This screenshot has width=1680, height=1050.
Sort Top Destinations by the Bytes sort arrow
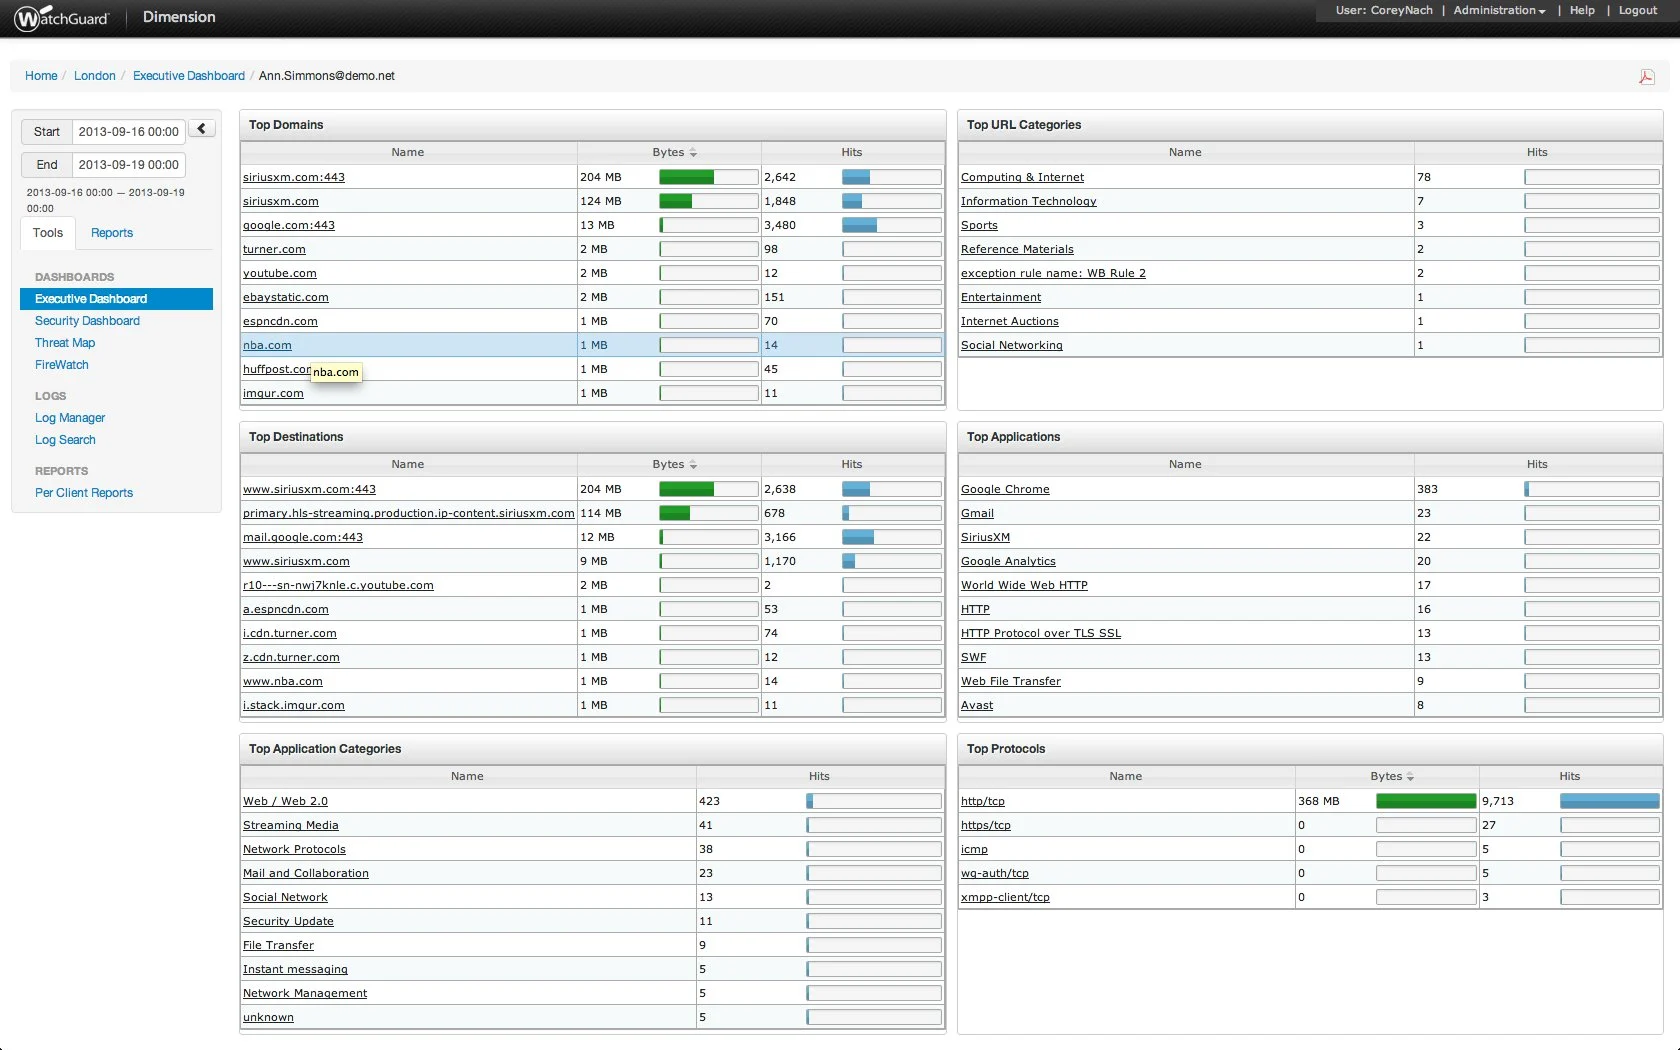[x=693, y=465]
